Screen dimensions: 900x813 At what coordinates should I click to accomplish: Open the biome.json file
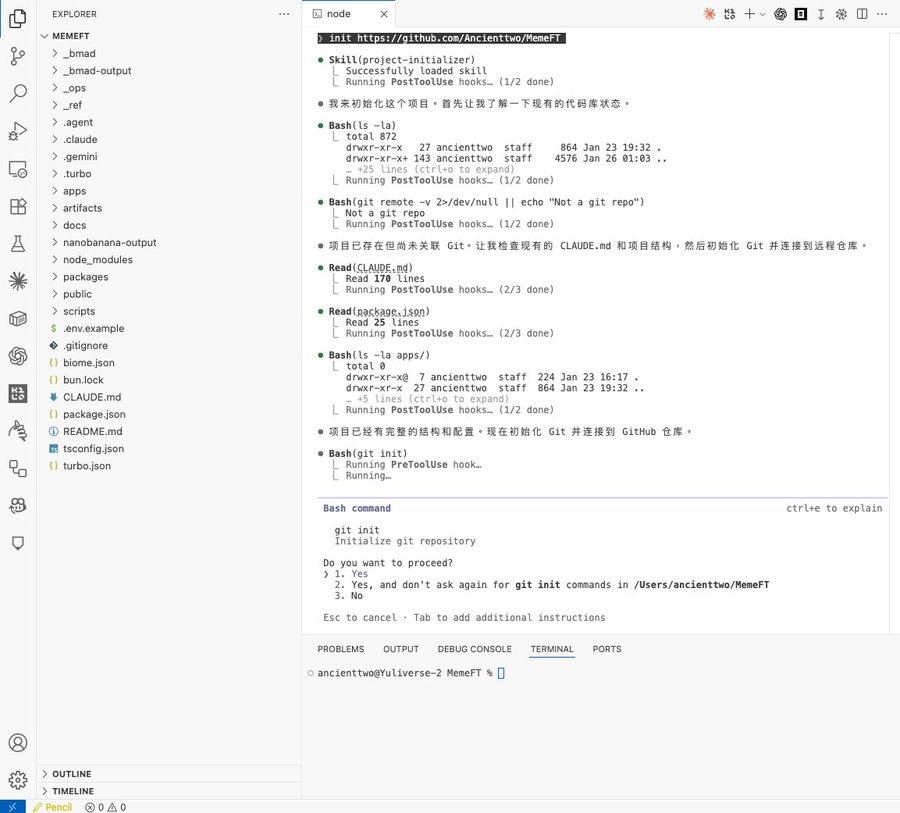coord(169,363)
